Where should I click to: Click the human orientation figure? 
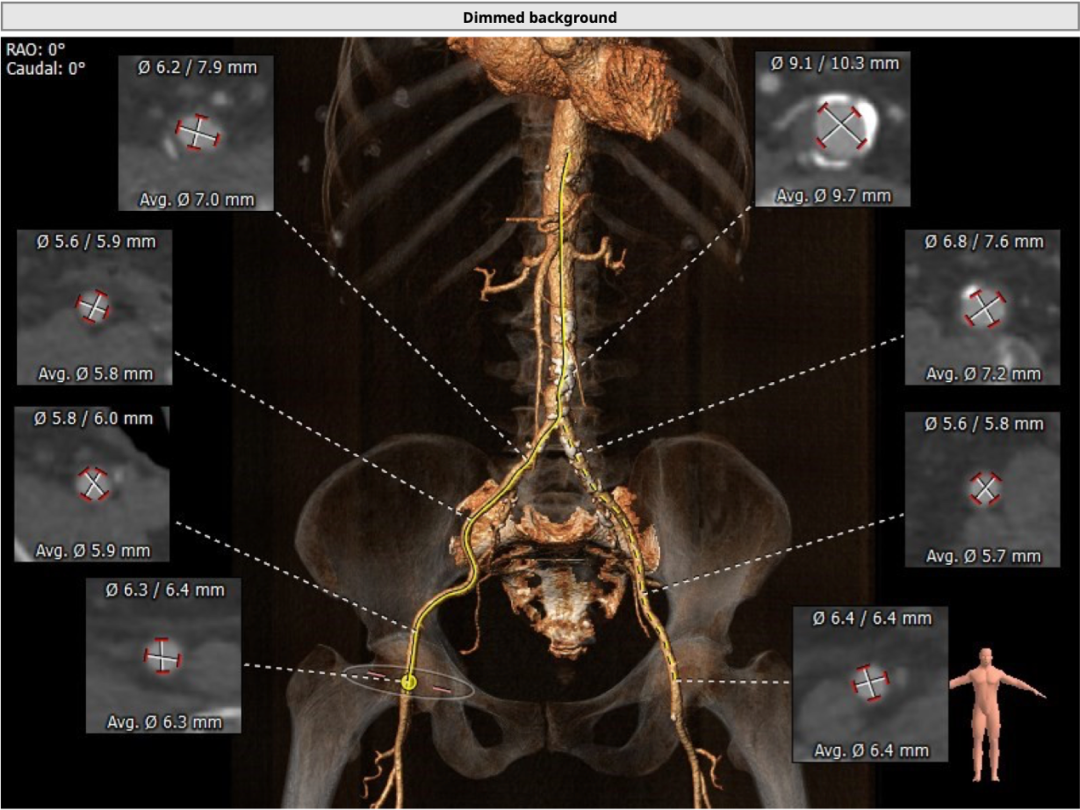coord(989,710)
